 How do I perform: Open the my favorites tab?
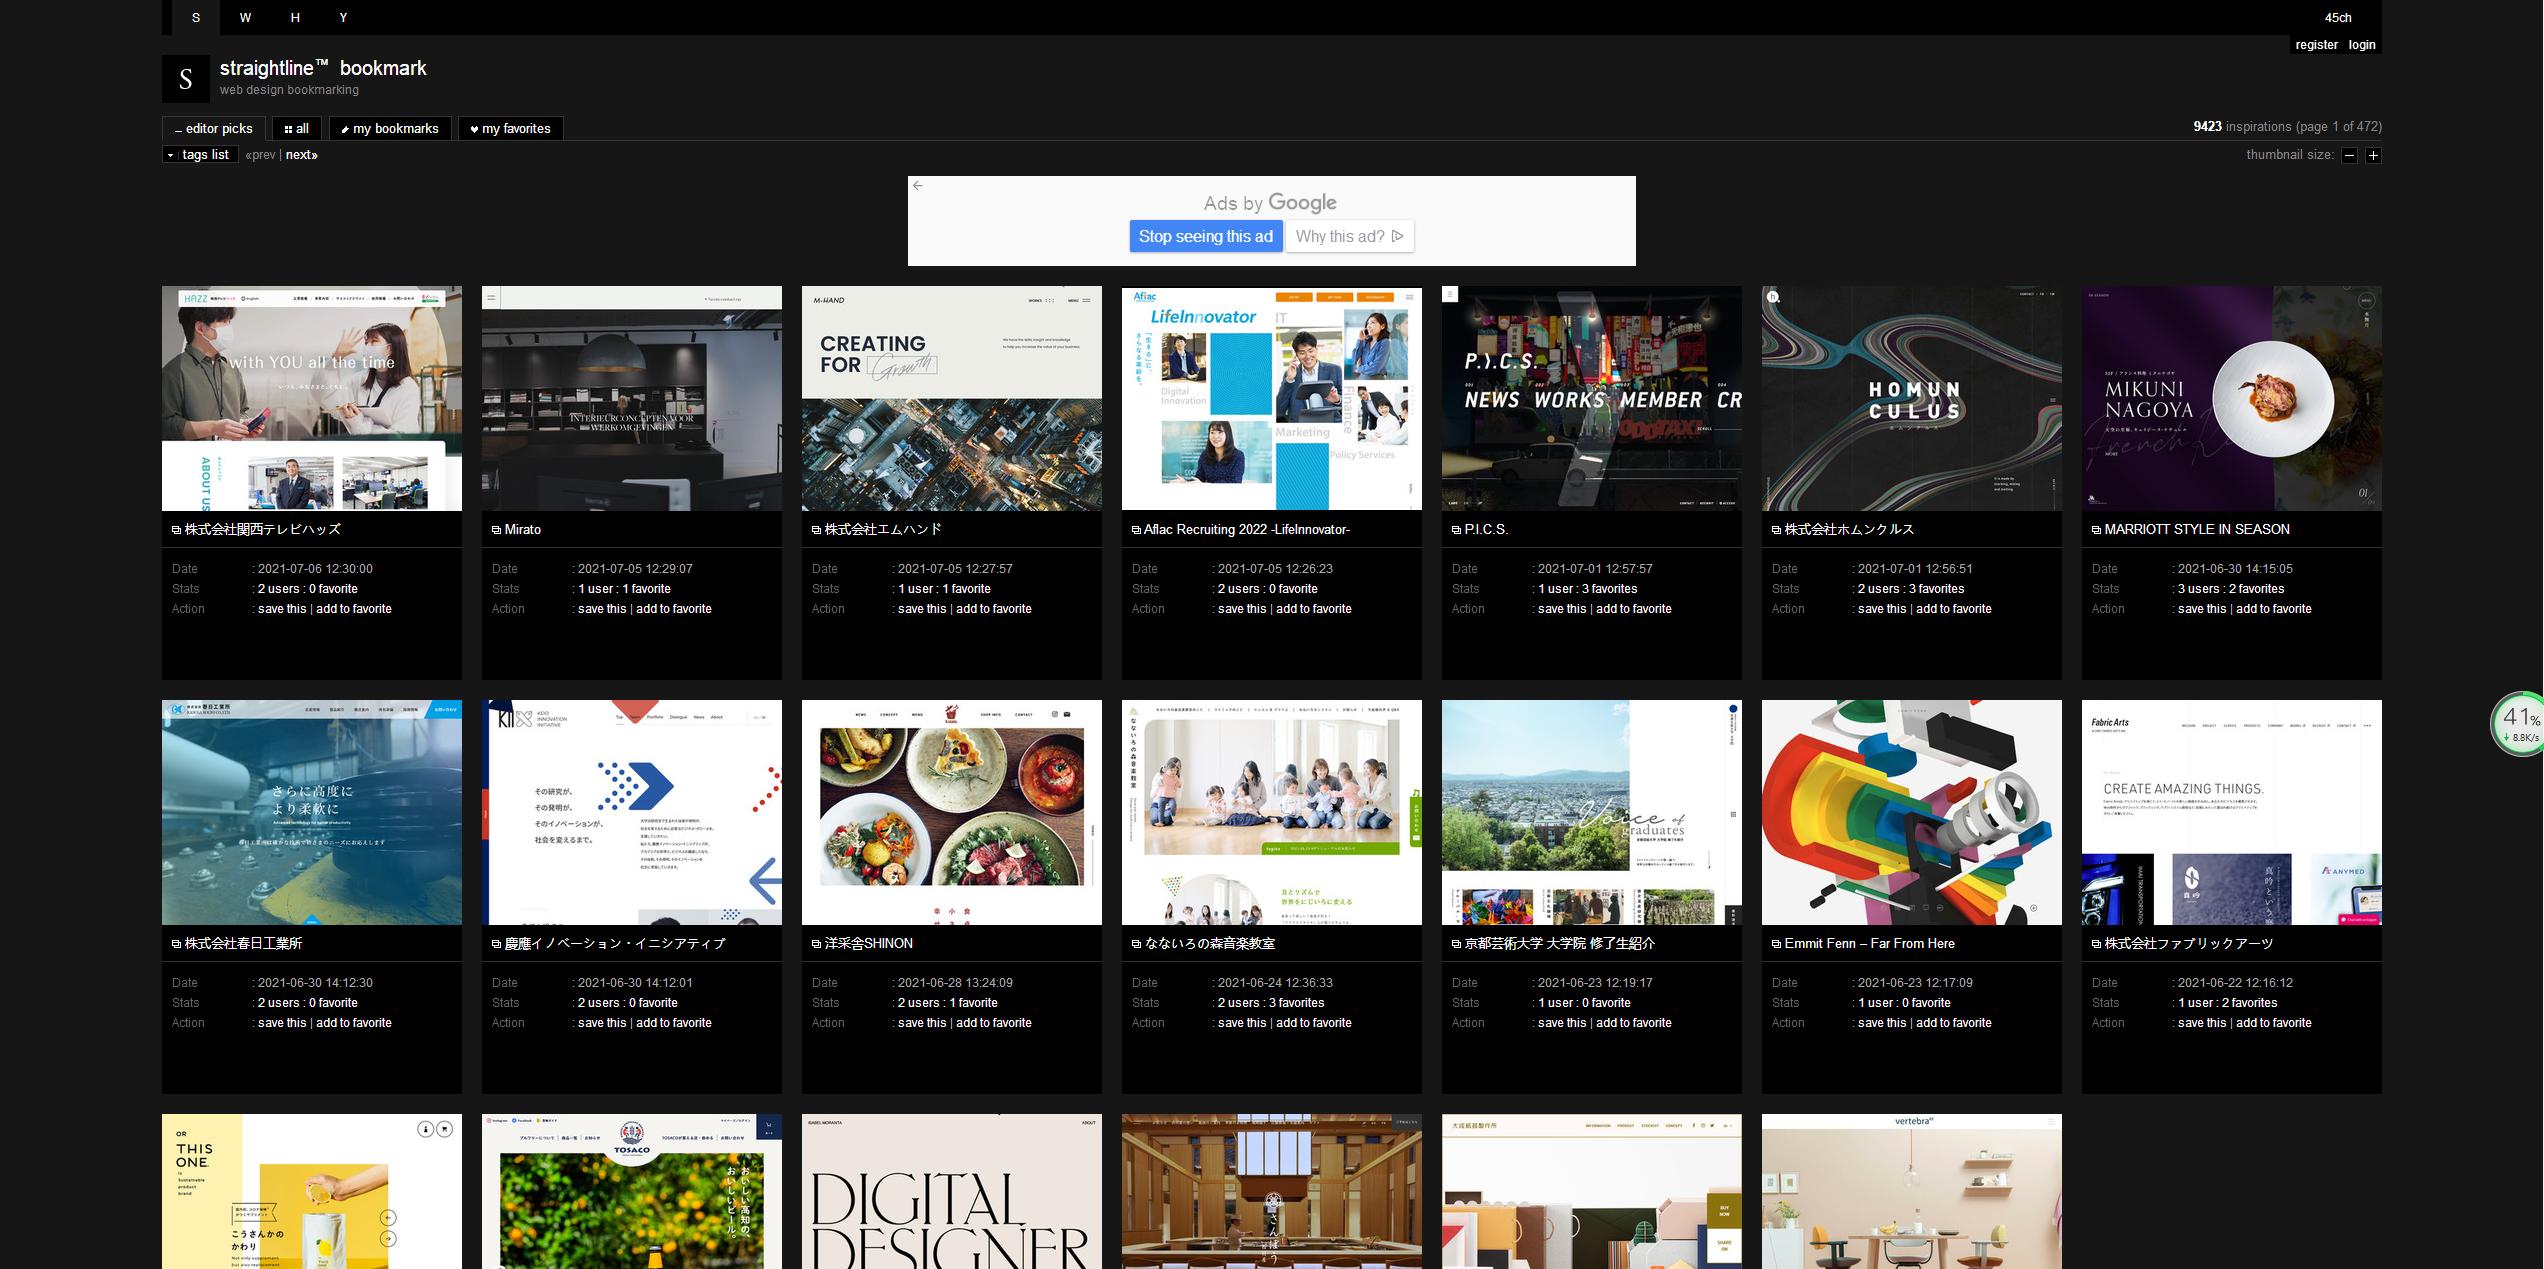pos(511,128)
